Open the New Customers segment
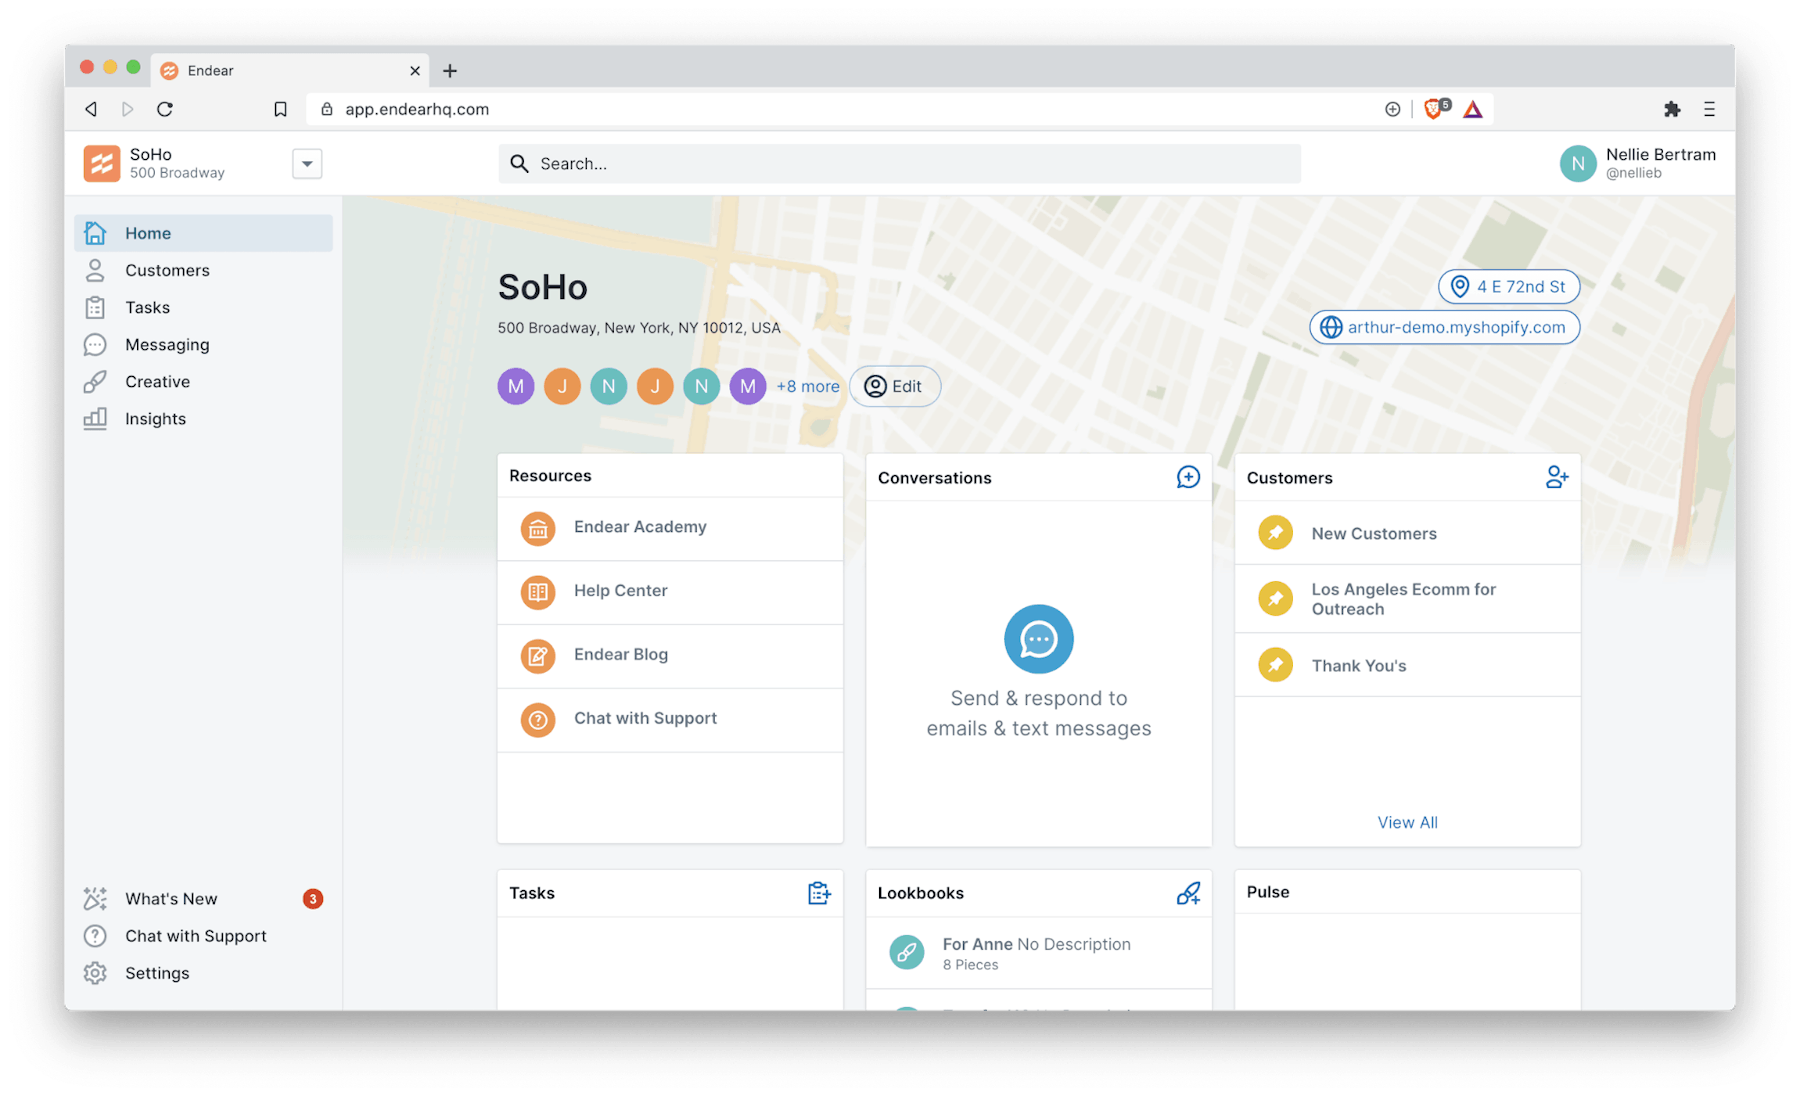1800x1096 pixels. [1408, 533]
